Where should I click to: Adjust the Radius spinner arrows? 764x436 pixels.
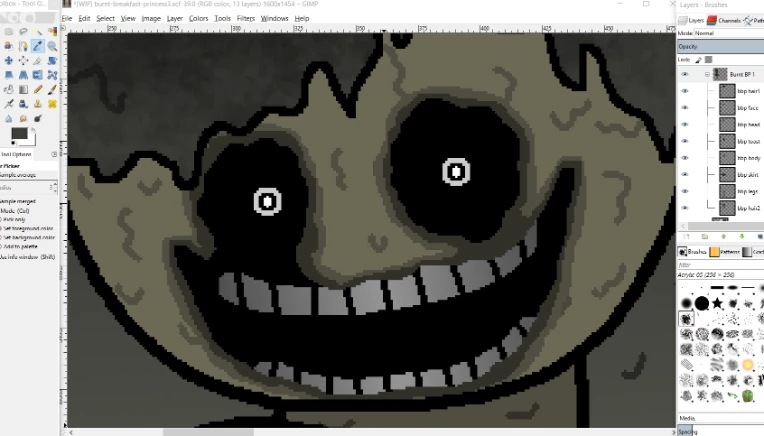click(54, 188)
